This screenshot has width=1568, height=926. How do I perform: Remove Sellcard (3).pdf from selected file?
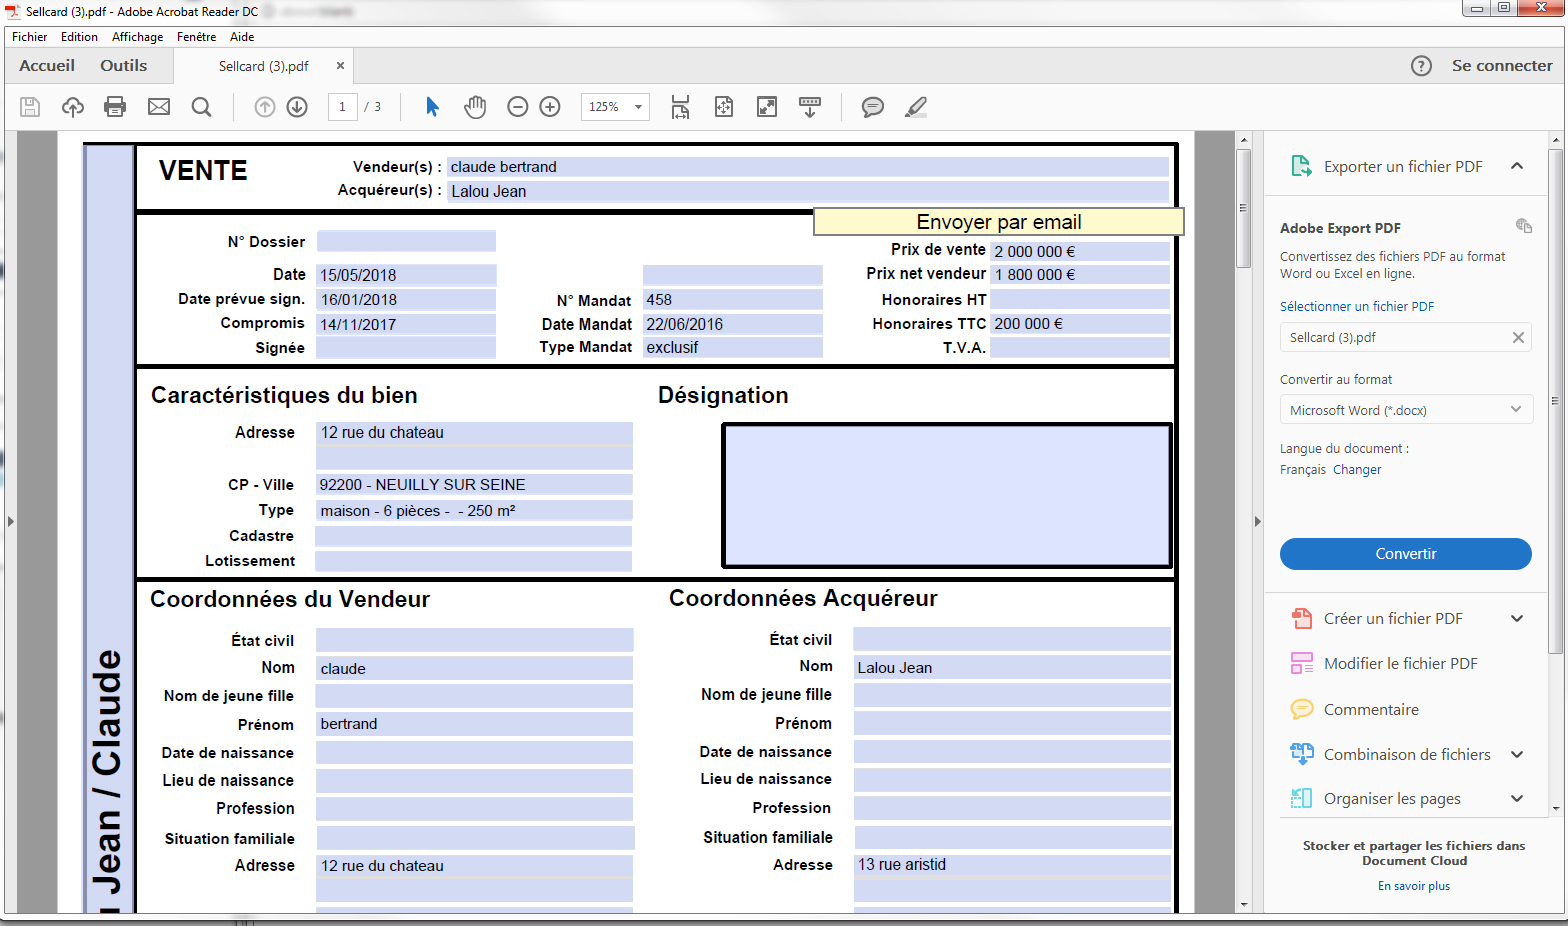[1517, 338]
